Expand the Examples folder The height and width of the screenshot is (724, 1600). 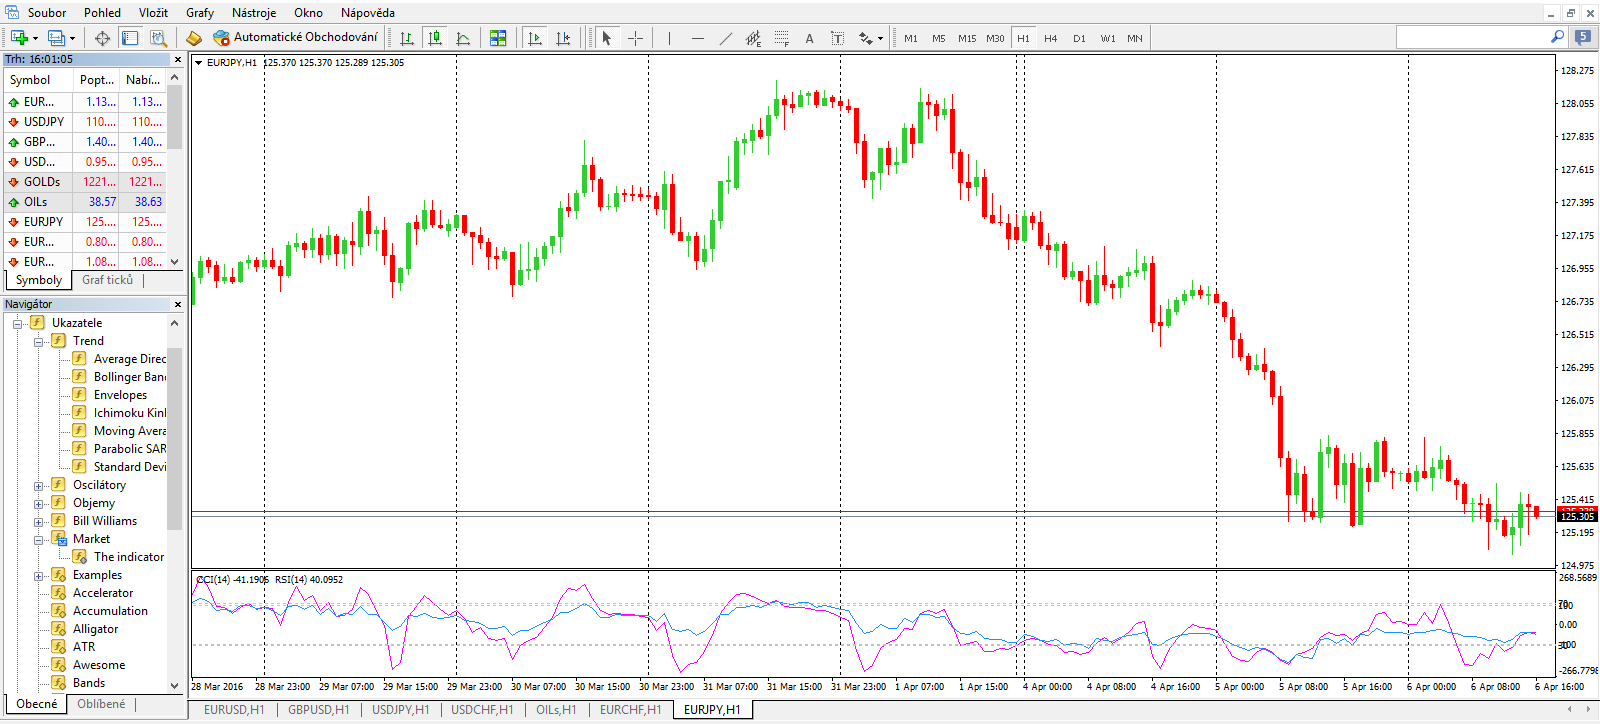(x=38, y=575)
